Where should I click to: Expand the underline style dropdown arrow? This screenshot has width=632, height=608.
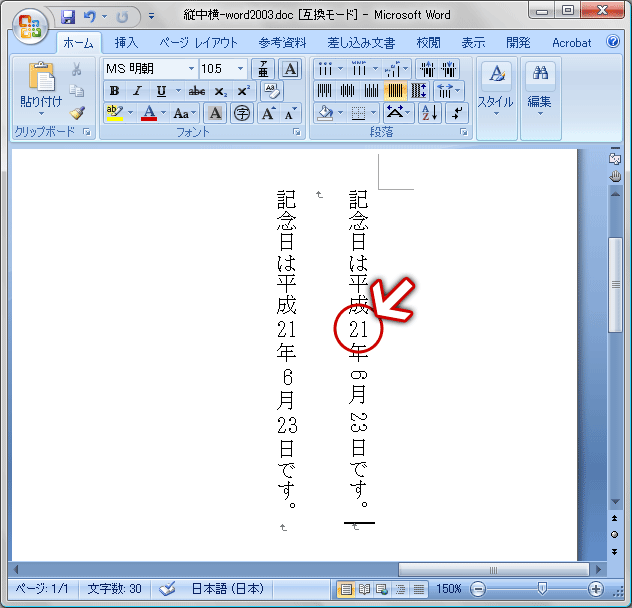click(178, 91)
